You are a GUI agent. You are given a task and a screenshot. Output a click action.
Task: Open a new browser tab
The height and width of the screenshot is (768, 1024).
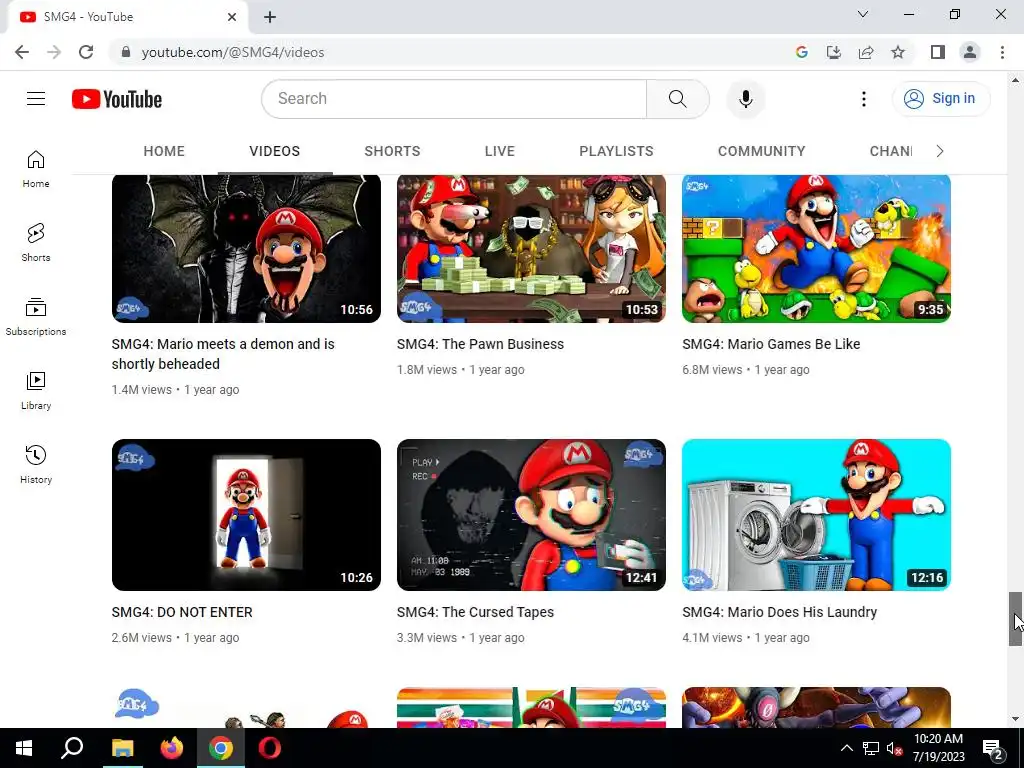(270, 17)
